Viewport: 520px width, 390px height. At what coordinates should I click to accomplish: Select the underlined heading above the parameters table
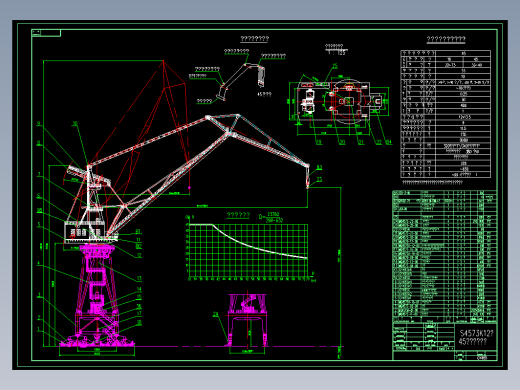[446, 39]
